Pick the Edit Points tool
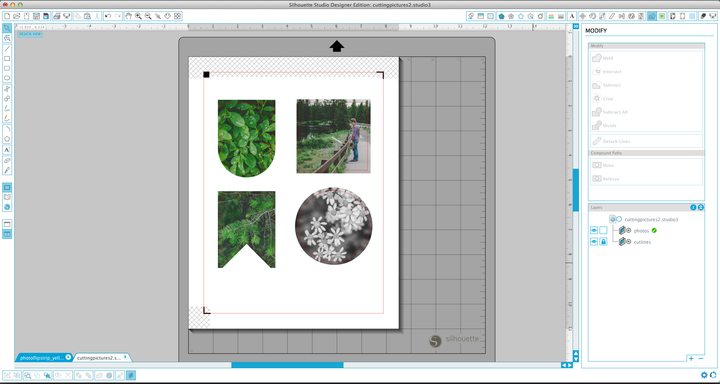The height and width of the screenshot is (384, 720). [7, 38]
